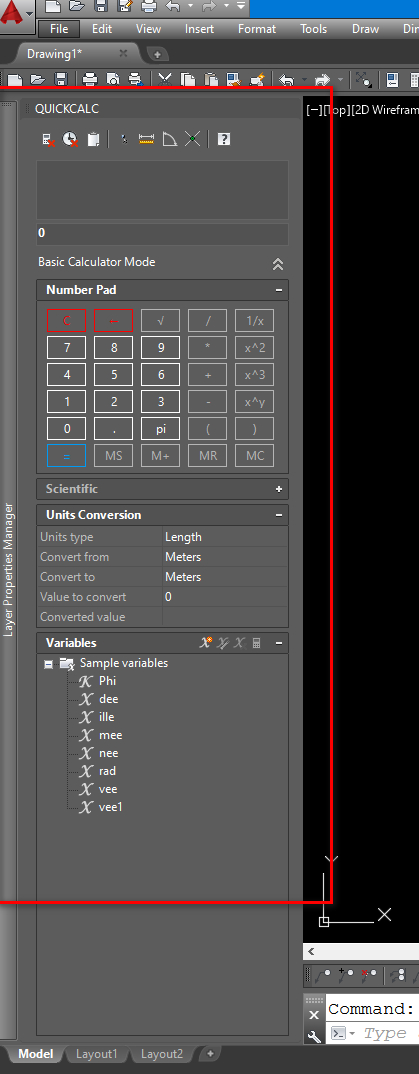The image size is (419, 1074).
Task: Collapse the Units Conversion section
Action: point(279,515)
